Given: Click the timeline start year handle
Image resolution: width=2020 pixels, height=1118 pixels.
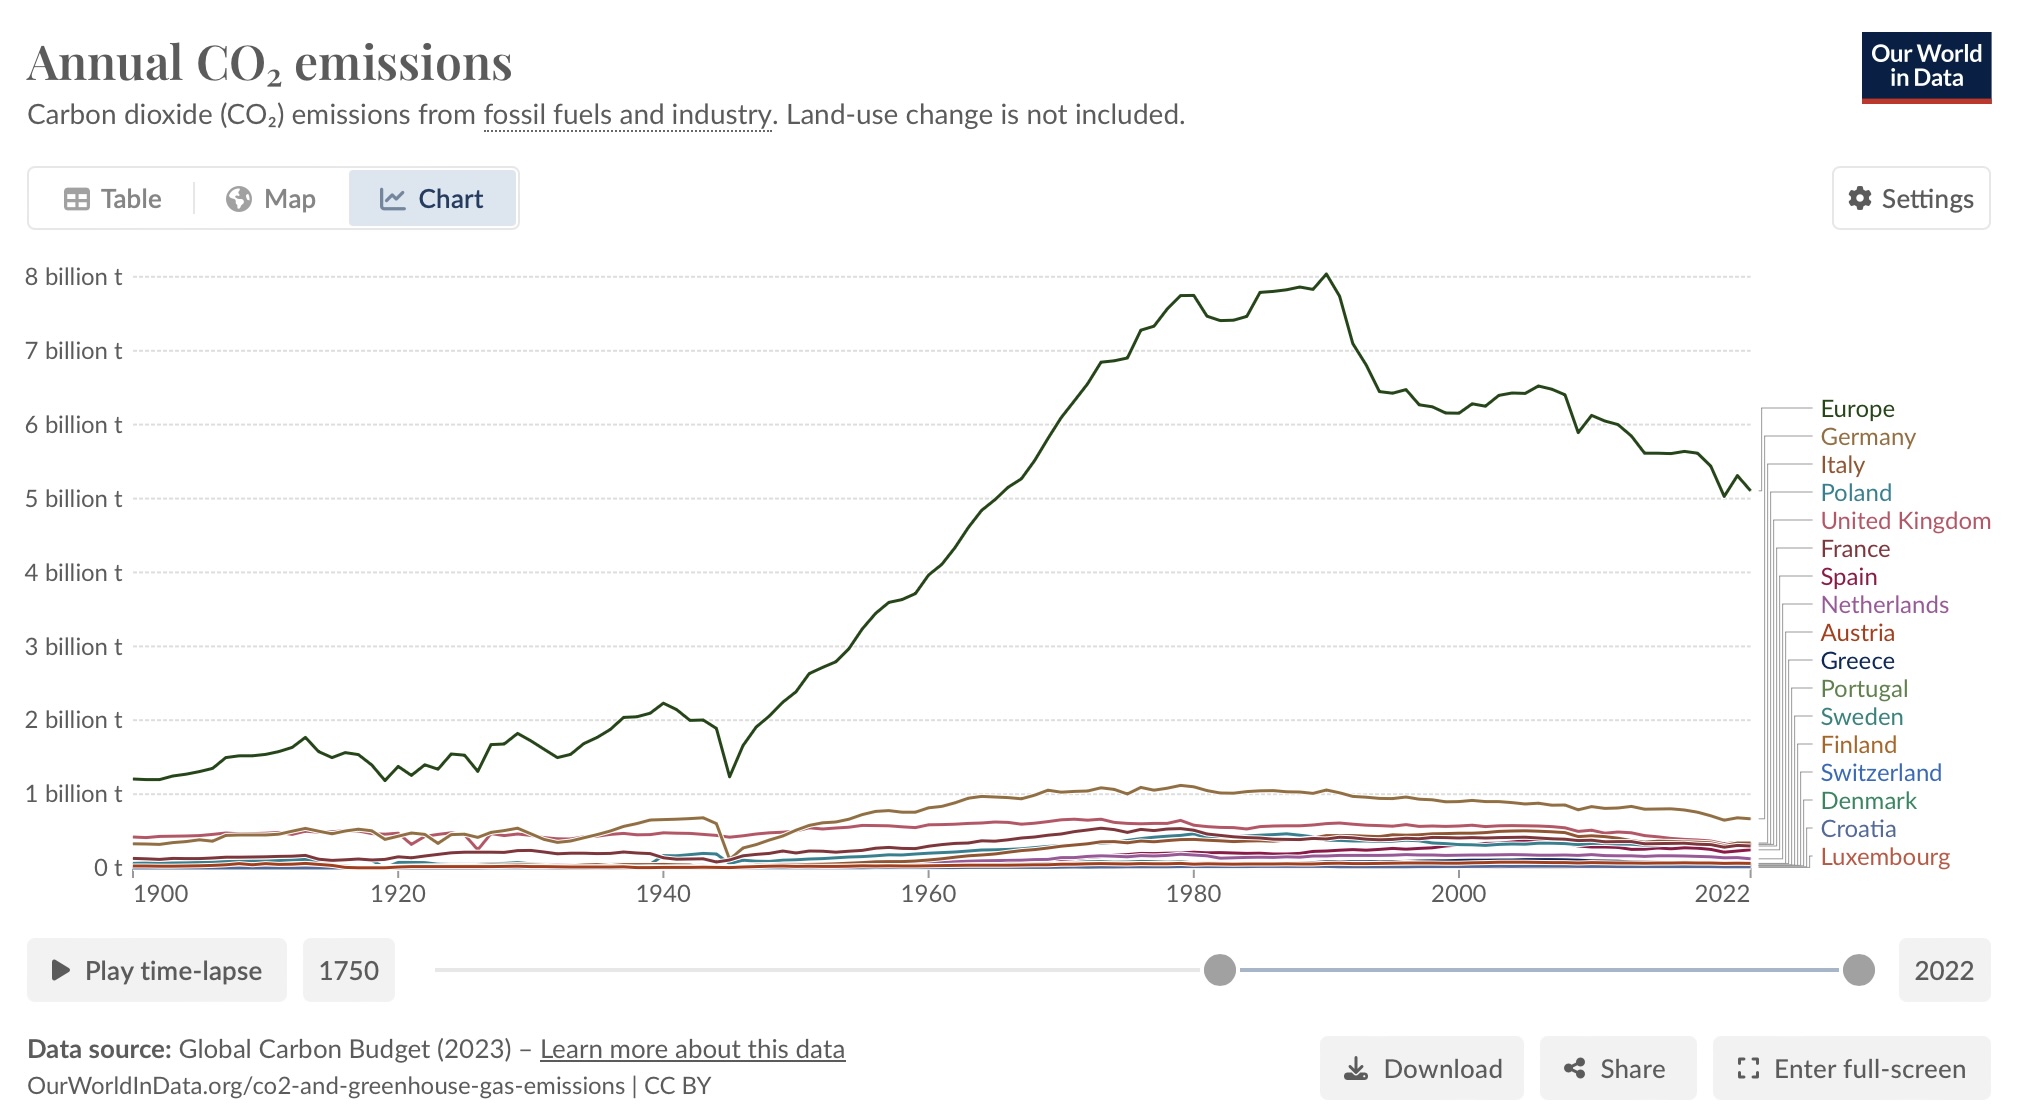Looking at the screenshot, I should (1220, 970).
